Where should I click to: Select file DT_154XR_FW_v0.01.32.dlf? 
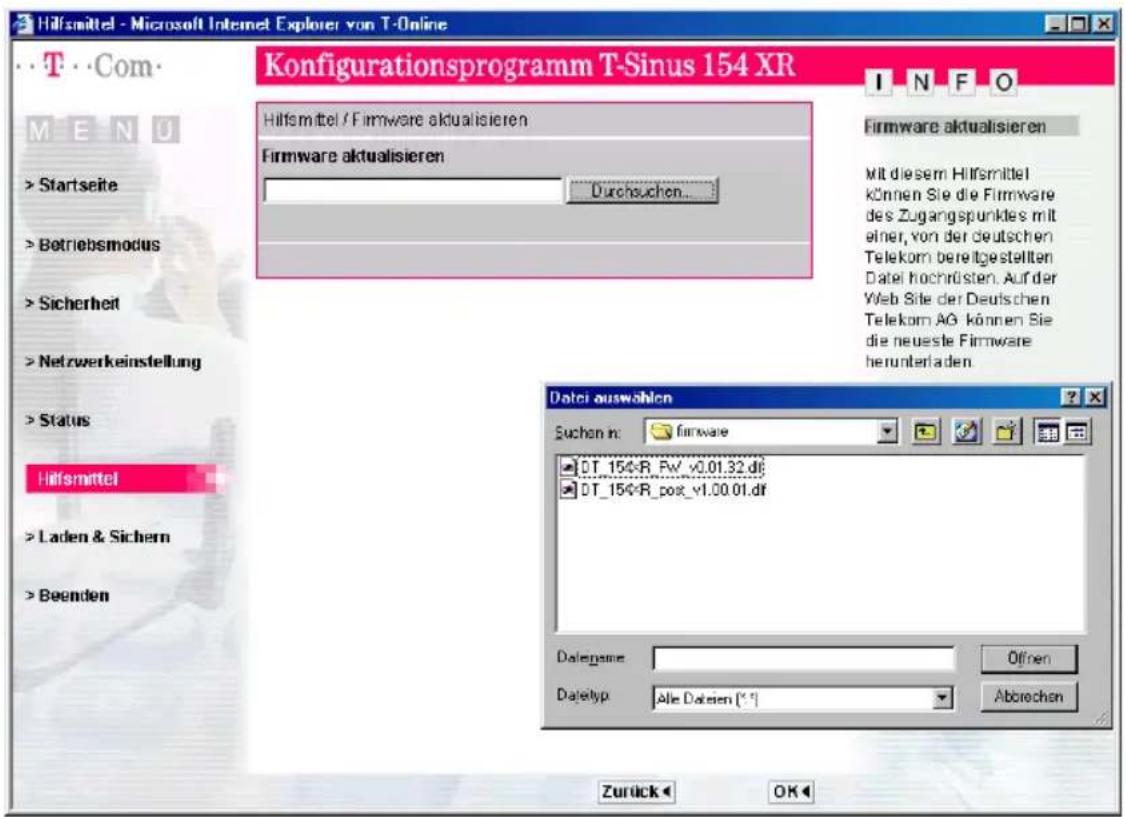pyautogui.click(x=672, y=467)
